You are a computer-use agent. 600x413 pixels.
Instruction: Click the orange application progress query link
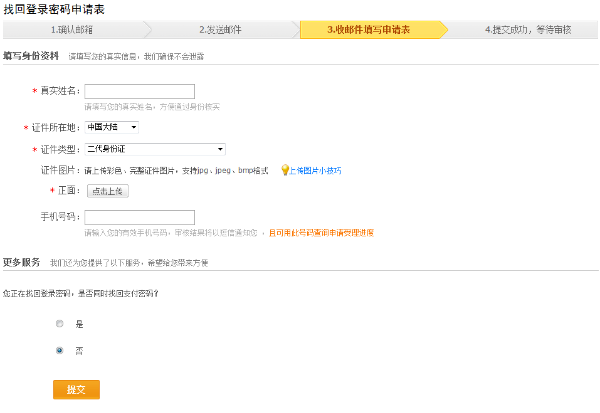320,233
